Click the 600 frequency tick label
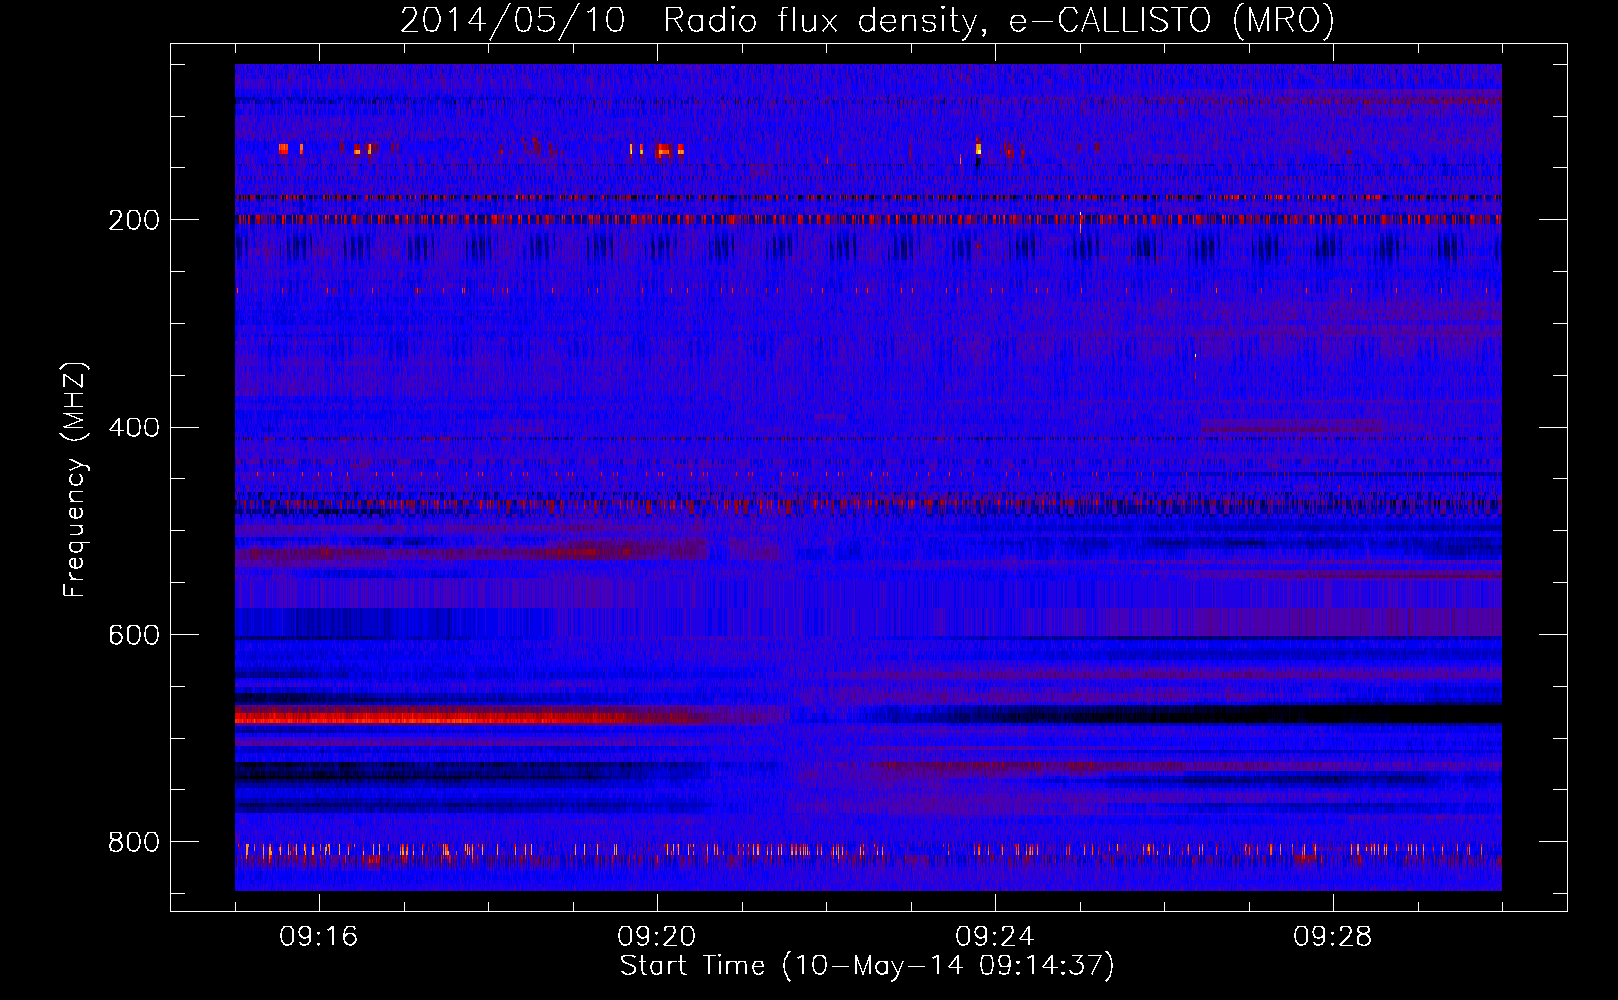 pos(133,636)
